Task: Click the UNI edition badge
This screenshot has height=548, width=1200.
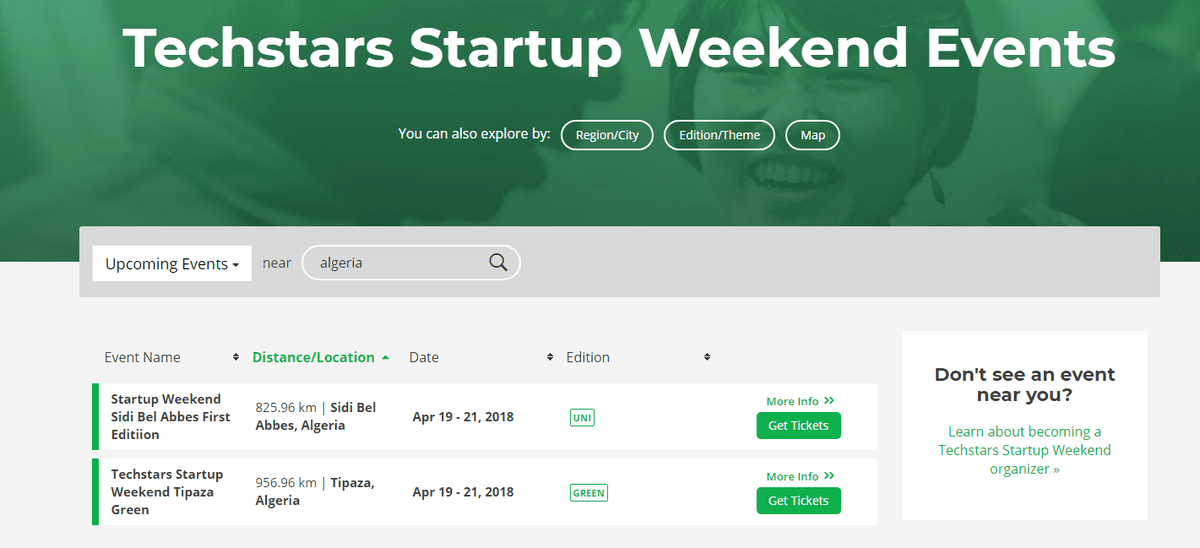Action: (x=582, y=417)
